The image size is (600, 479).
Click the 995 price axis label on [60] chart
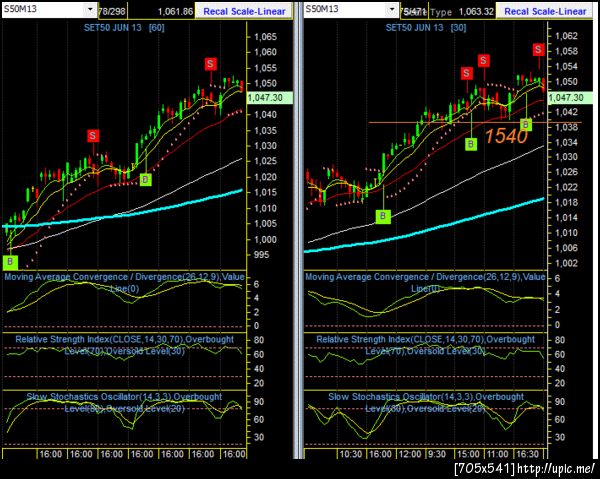click(261, 255)
